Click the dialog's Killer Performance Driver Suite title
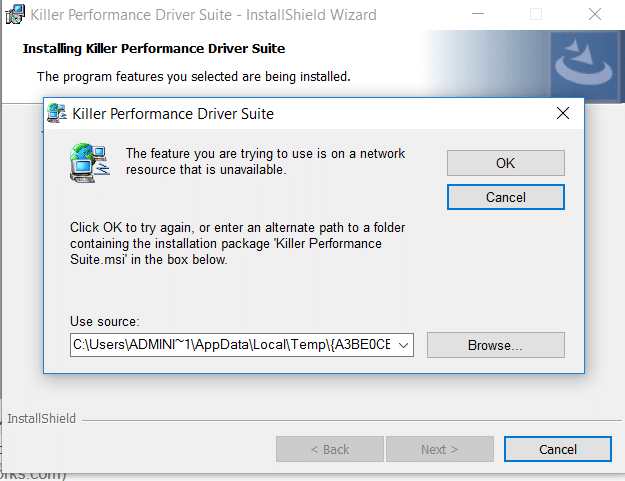Screen dimensions: 625x481 point(173,114)
